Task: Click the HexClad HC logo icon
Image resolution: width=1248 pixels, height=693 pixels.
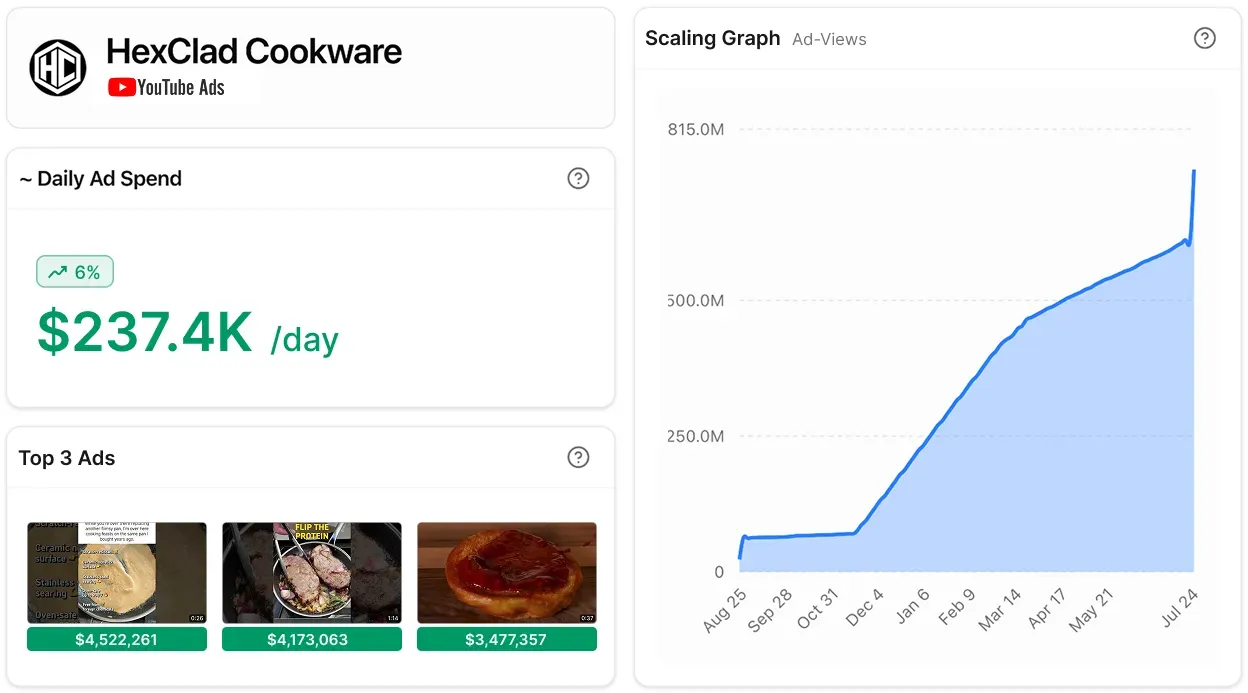Action: [58, 68]
